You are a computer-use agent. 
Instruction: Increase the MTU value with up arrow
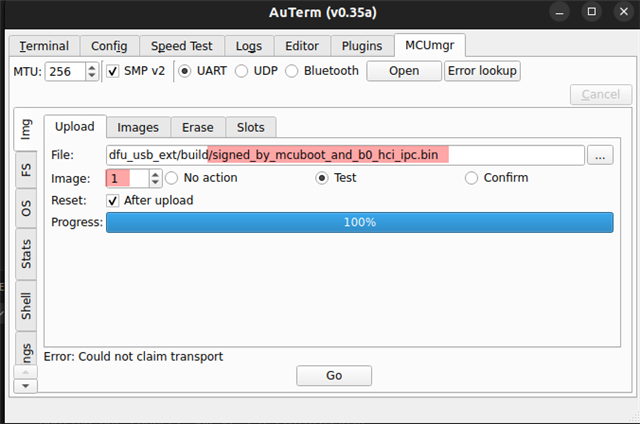pos(92,67)
